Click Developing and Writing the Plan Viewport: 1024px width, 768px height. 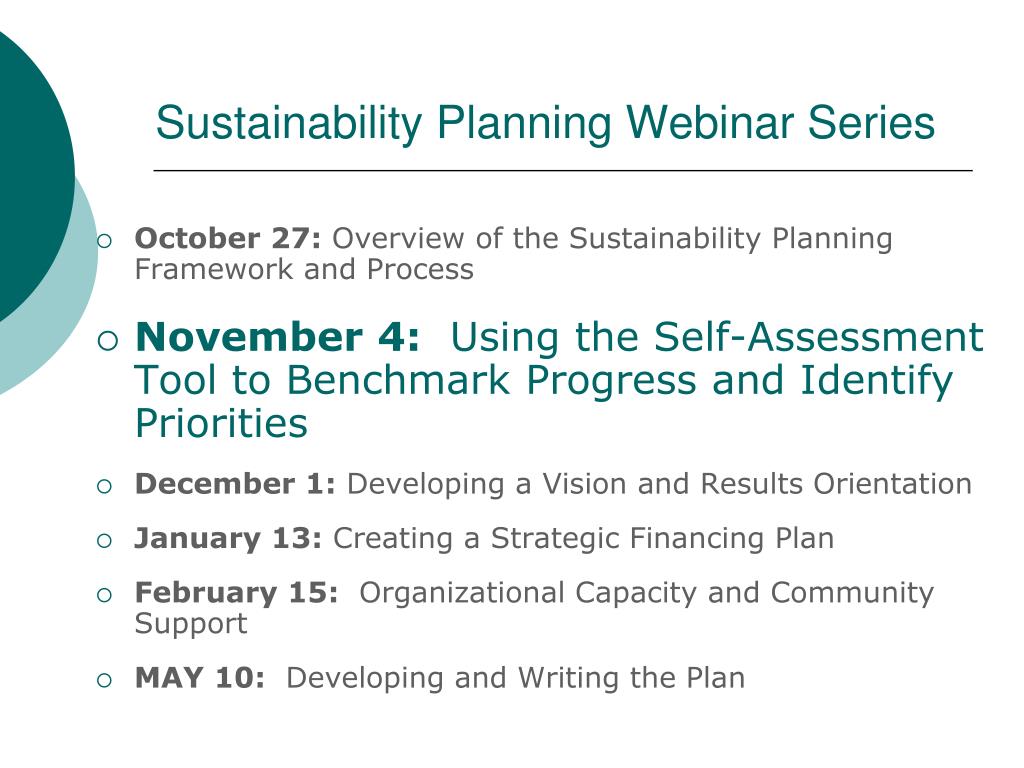[516, 679]
